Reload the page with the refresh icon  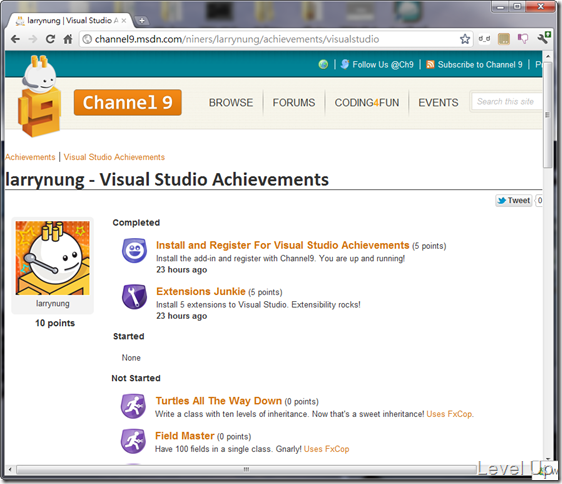(x=51, y=39)
